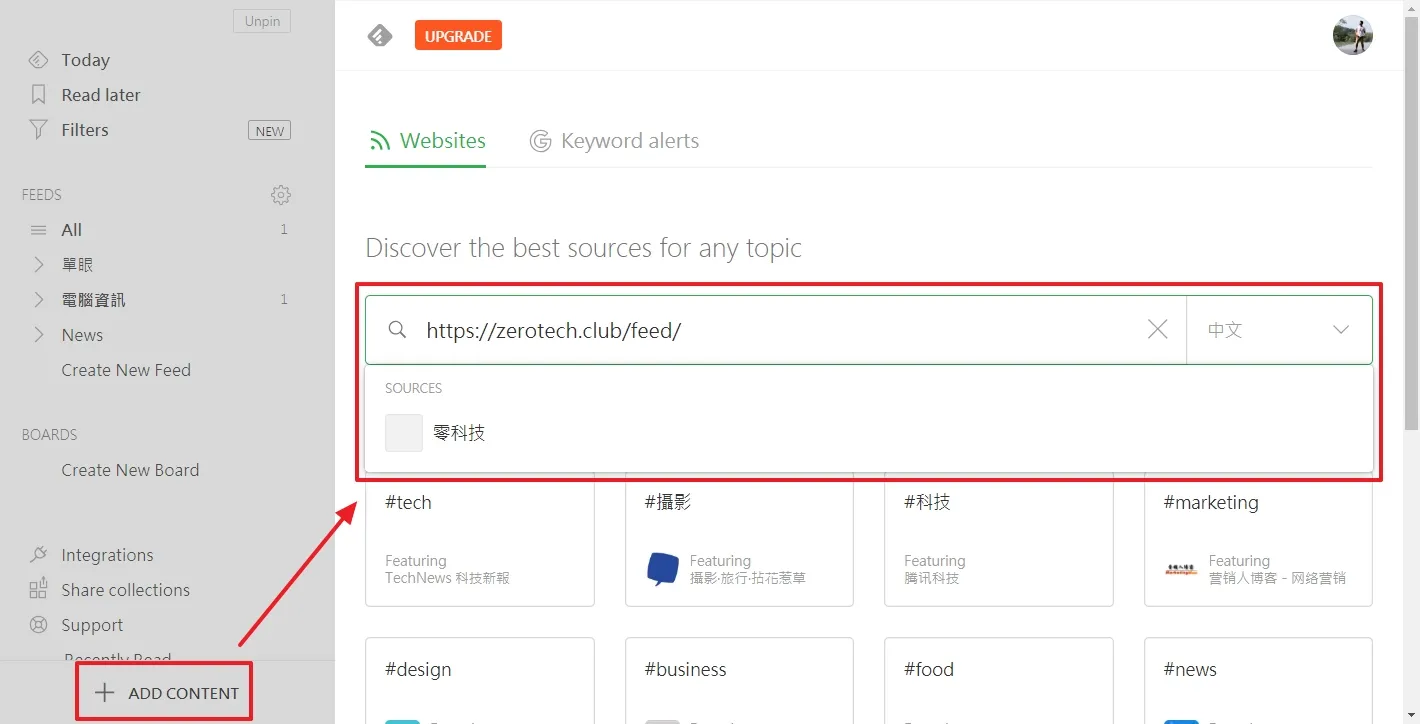Expand the 單眼 feed folder
Screen dimensions: 1420x724
38,265
